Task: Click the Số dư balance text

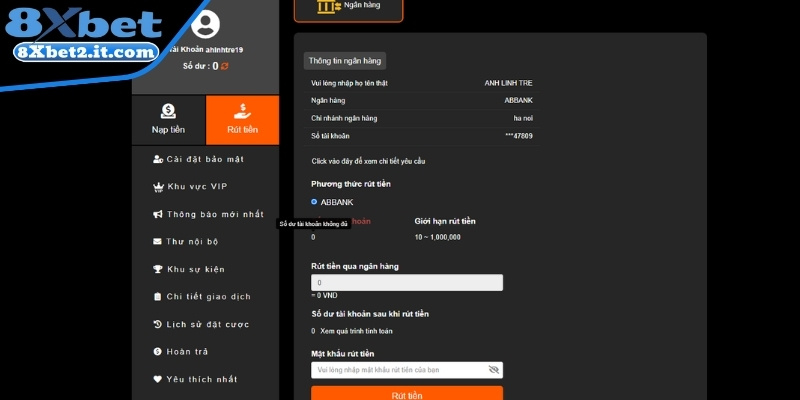Action: click(x=201, y=66)
